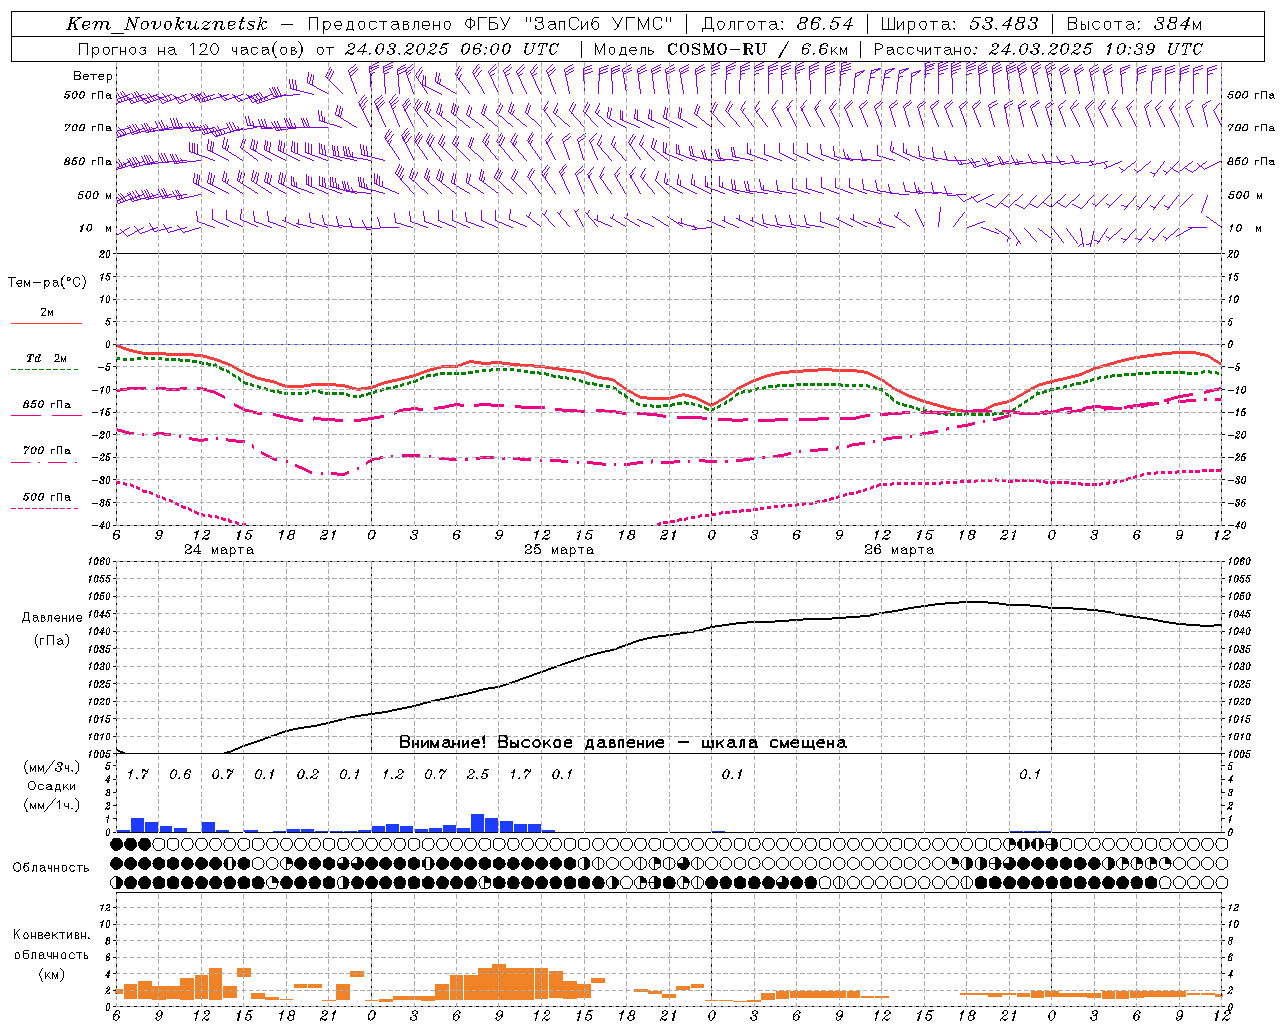The height and width of the screenshot is (1024, 1280).
Task: Click the computed time Рассчитано: 24.03.2025 10:39 UTC
Action: pos(1038,49)
